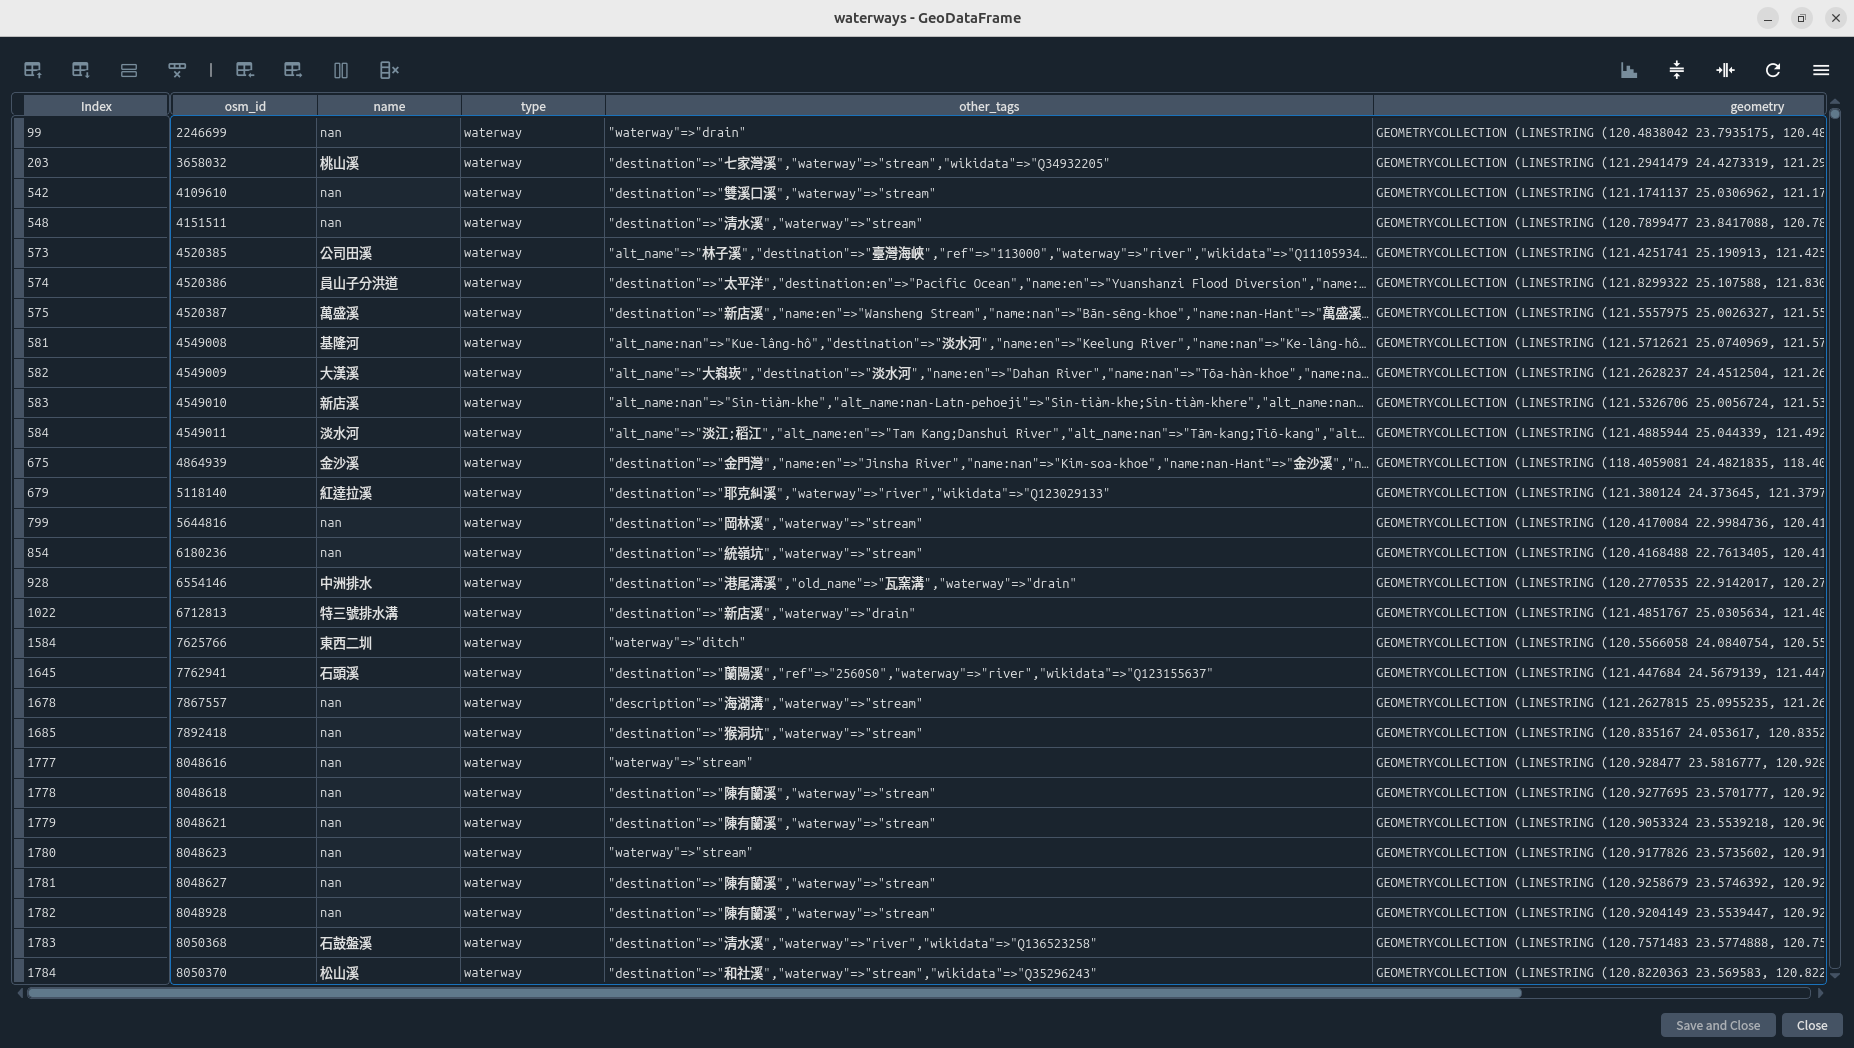Click the insert row below icon
The image size is (1854, 1048).
pos(81,70)
